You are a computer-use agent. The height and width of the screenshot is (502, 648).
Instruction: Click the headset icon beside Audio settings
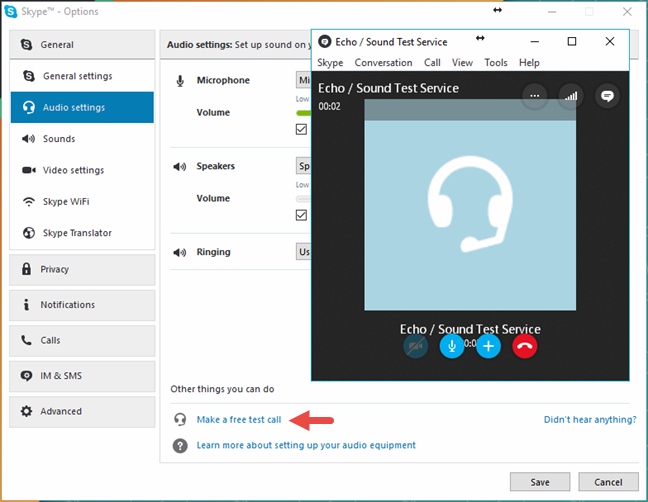tap(29, 107)
